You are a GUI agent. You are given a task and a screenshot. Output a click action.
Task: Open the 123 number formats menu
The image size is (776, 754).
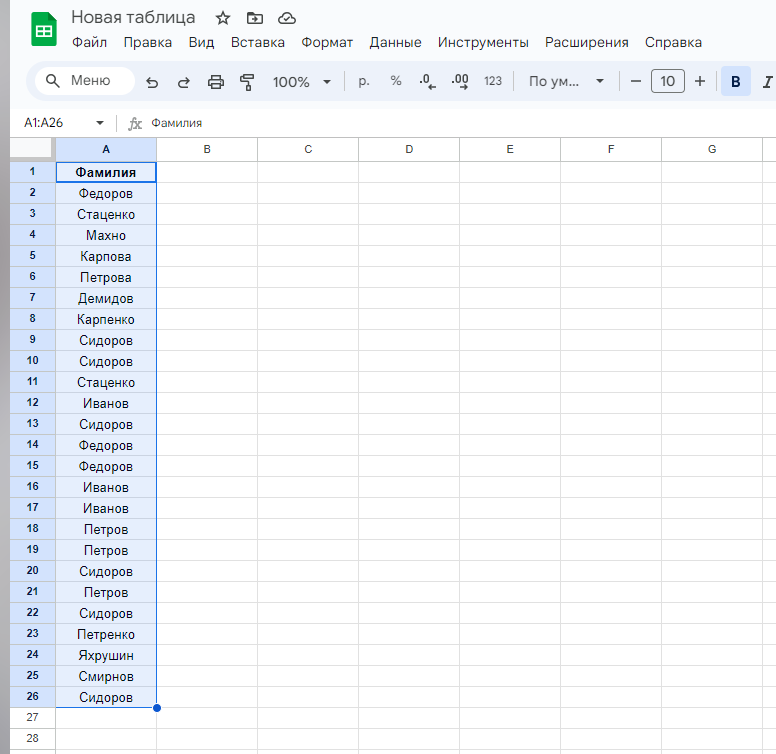point(492,81)
